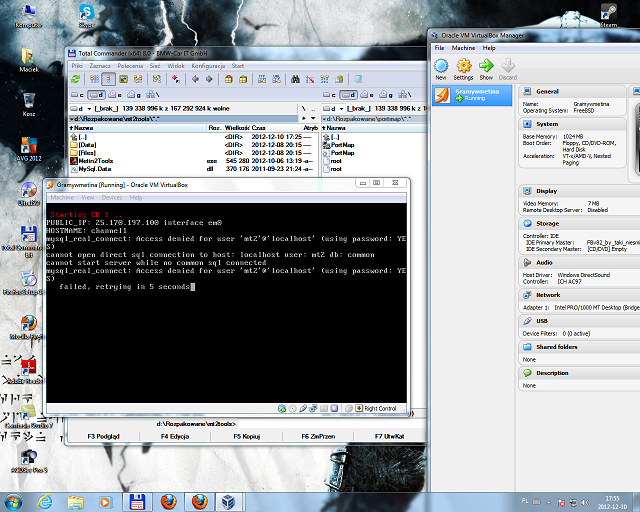Select drive g in the left panel drive bar

click(x=134, y=95)
